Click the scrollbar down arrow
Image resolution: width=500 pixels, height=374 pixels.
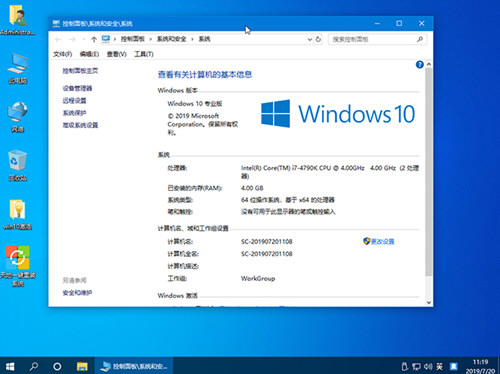pyautogui.click(x=429, y=302)
